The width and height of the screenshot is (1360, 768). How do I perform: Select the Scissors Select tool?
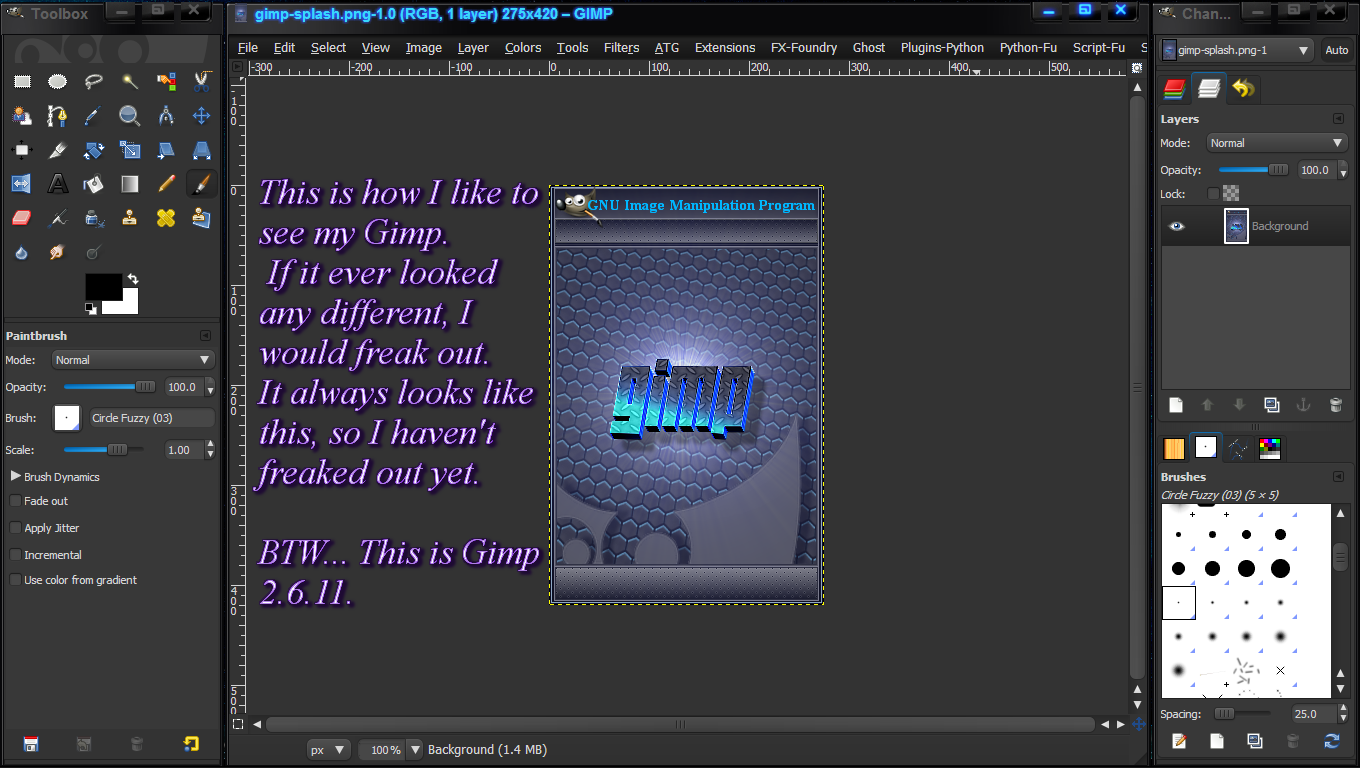[x=202, y=81]
